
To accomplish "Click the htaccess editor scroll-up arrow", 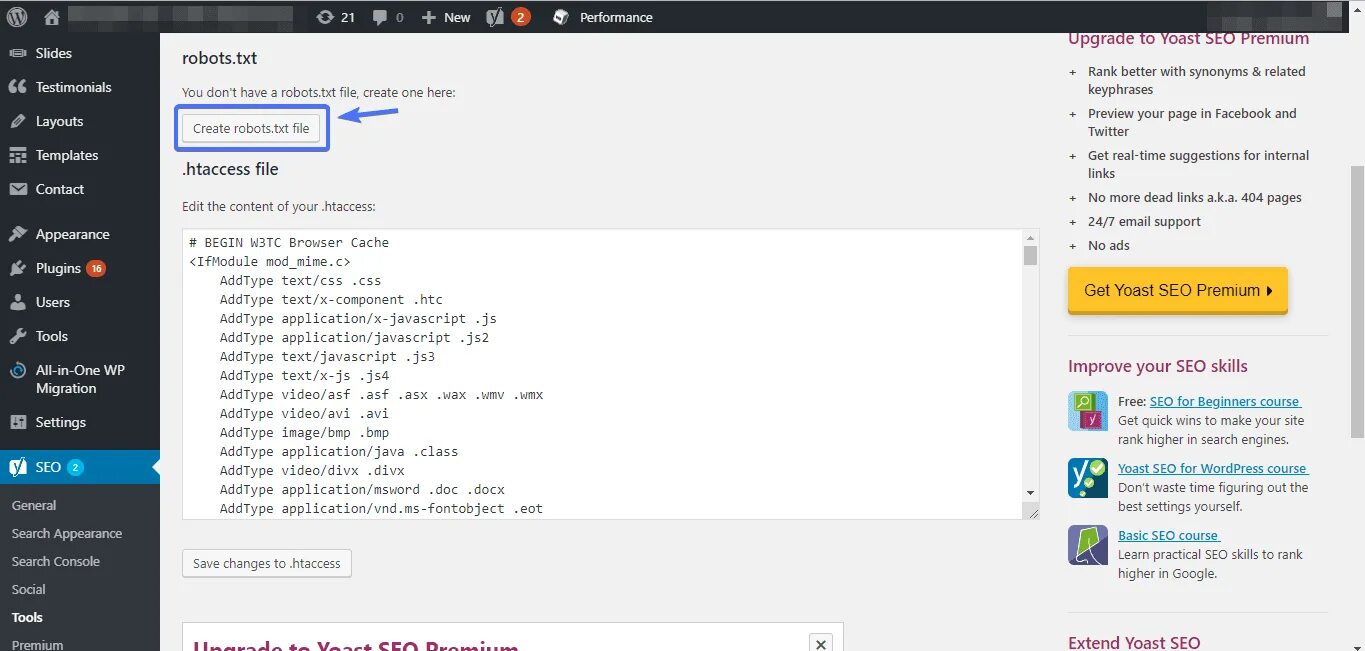I will (x=1031, y=238).
